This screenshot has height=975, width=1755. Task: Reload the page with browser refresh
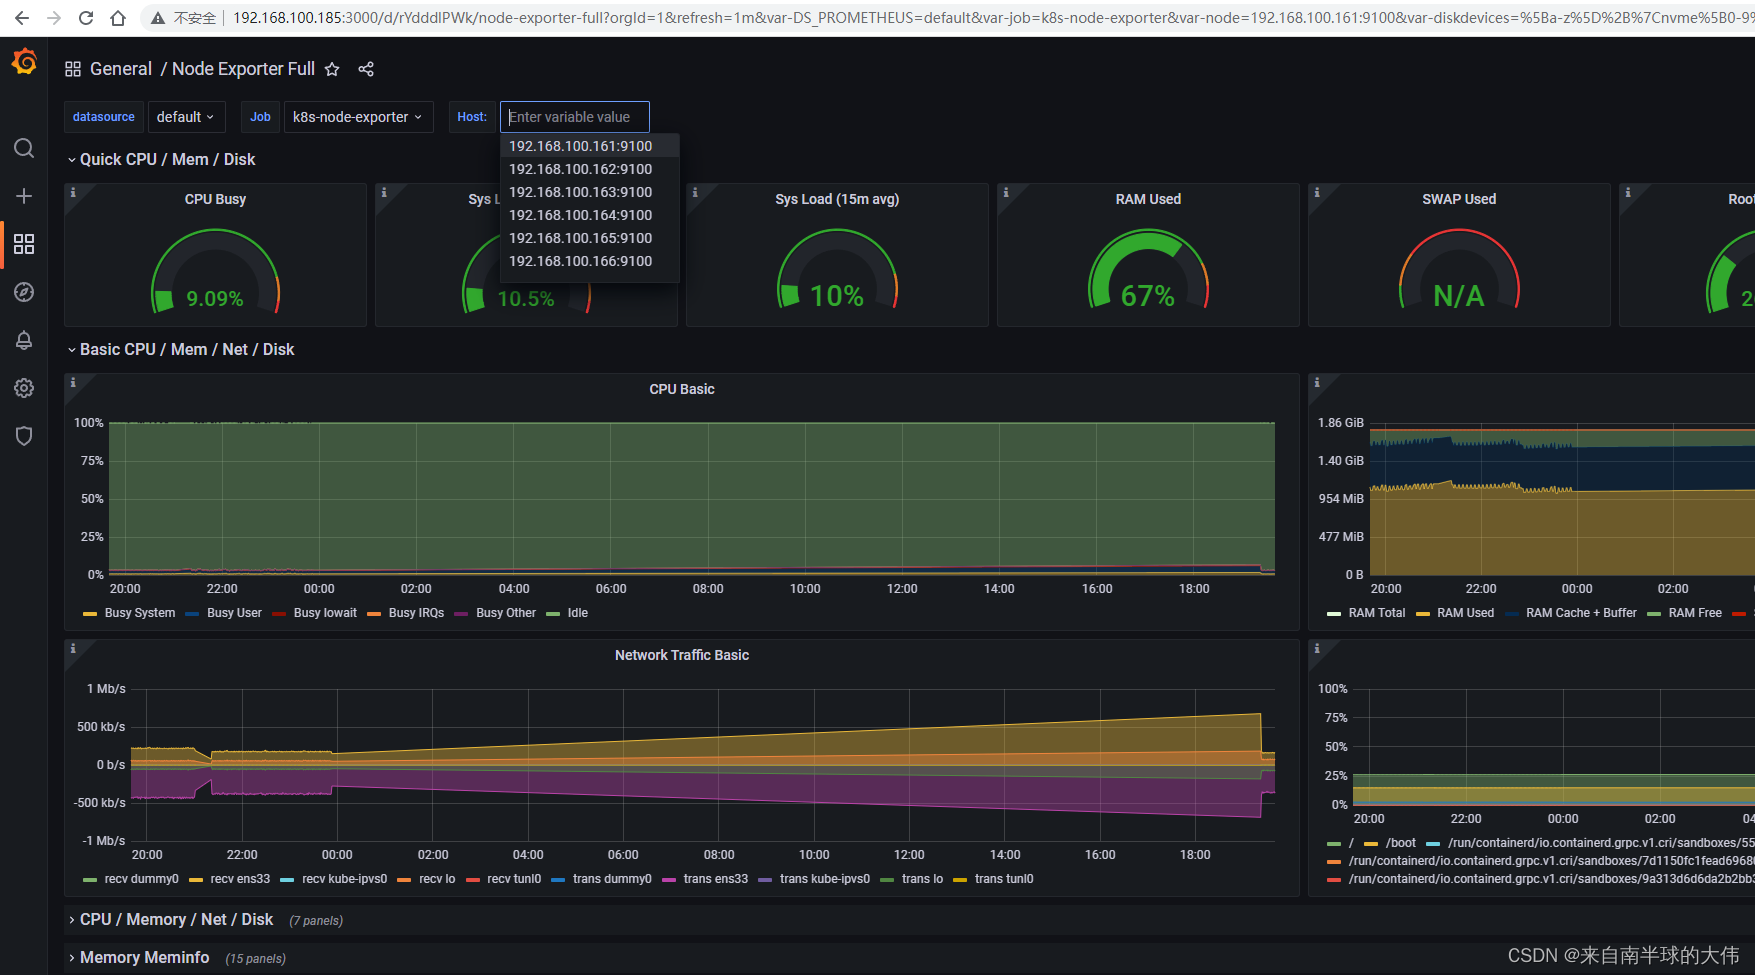click(x=86, y=18)
